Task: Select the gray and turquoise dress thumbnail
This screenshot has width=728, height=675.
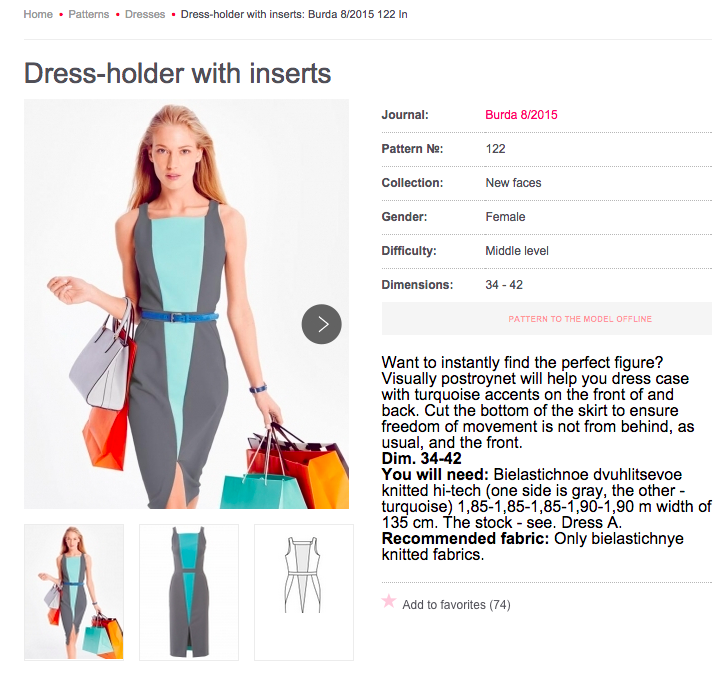Action: coord(189,592)
